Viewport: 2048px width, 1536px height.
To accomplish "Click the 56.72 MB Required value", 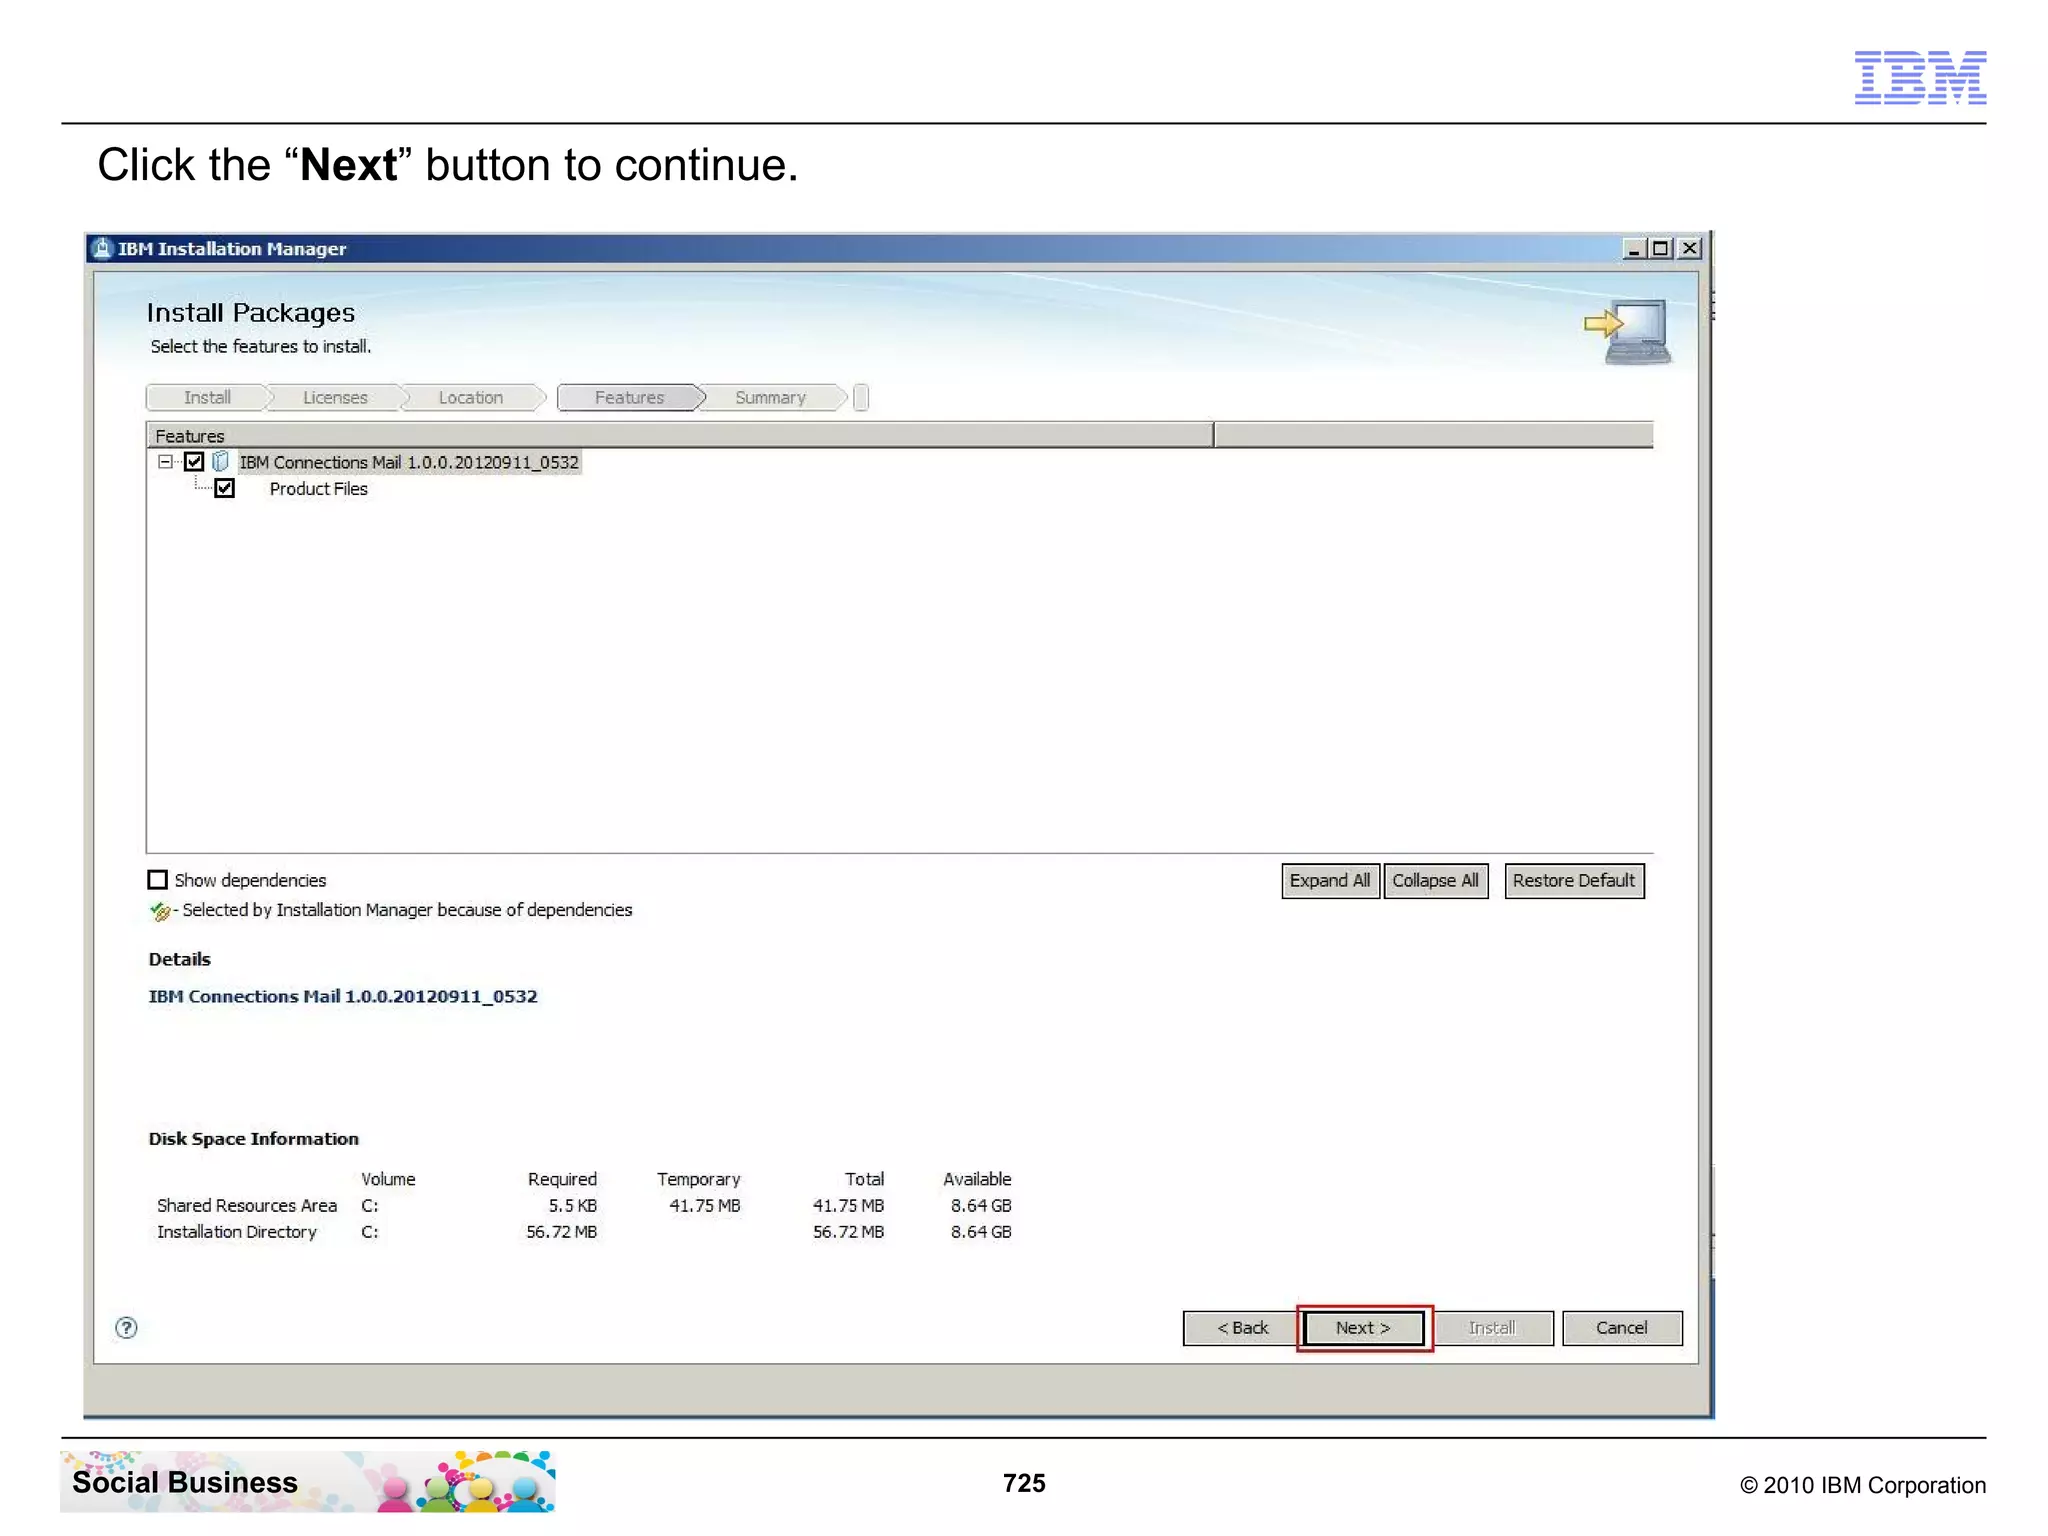I will click(x=561, y=1232).
